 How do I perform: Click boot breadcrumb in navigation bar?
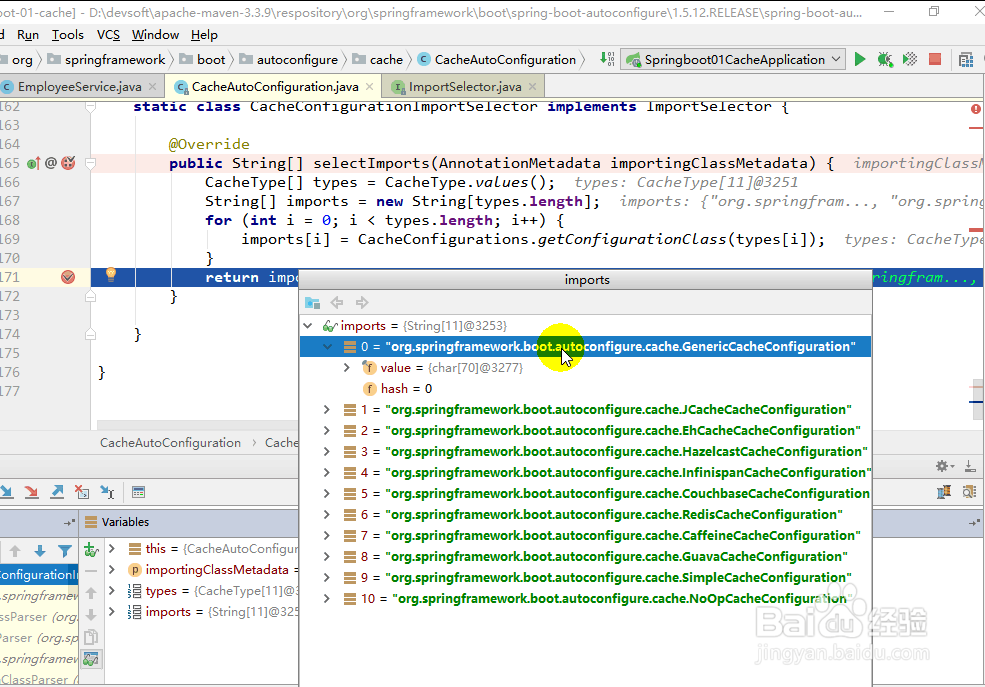click(211, 60)
